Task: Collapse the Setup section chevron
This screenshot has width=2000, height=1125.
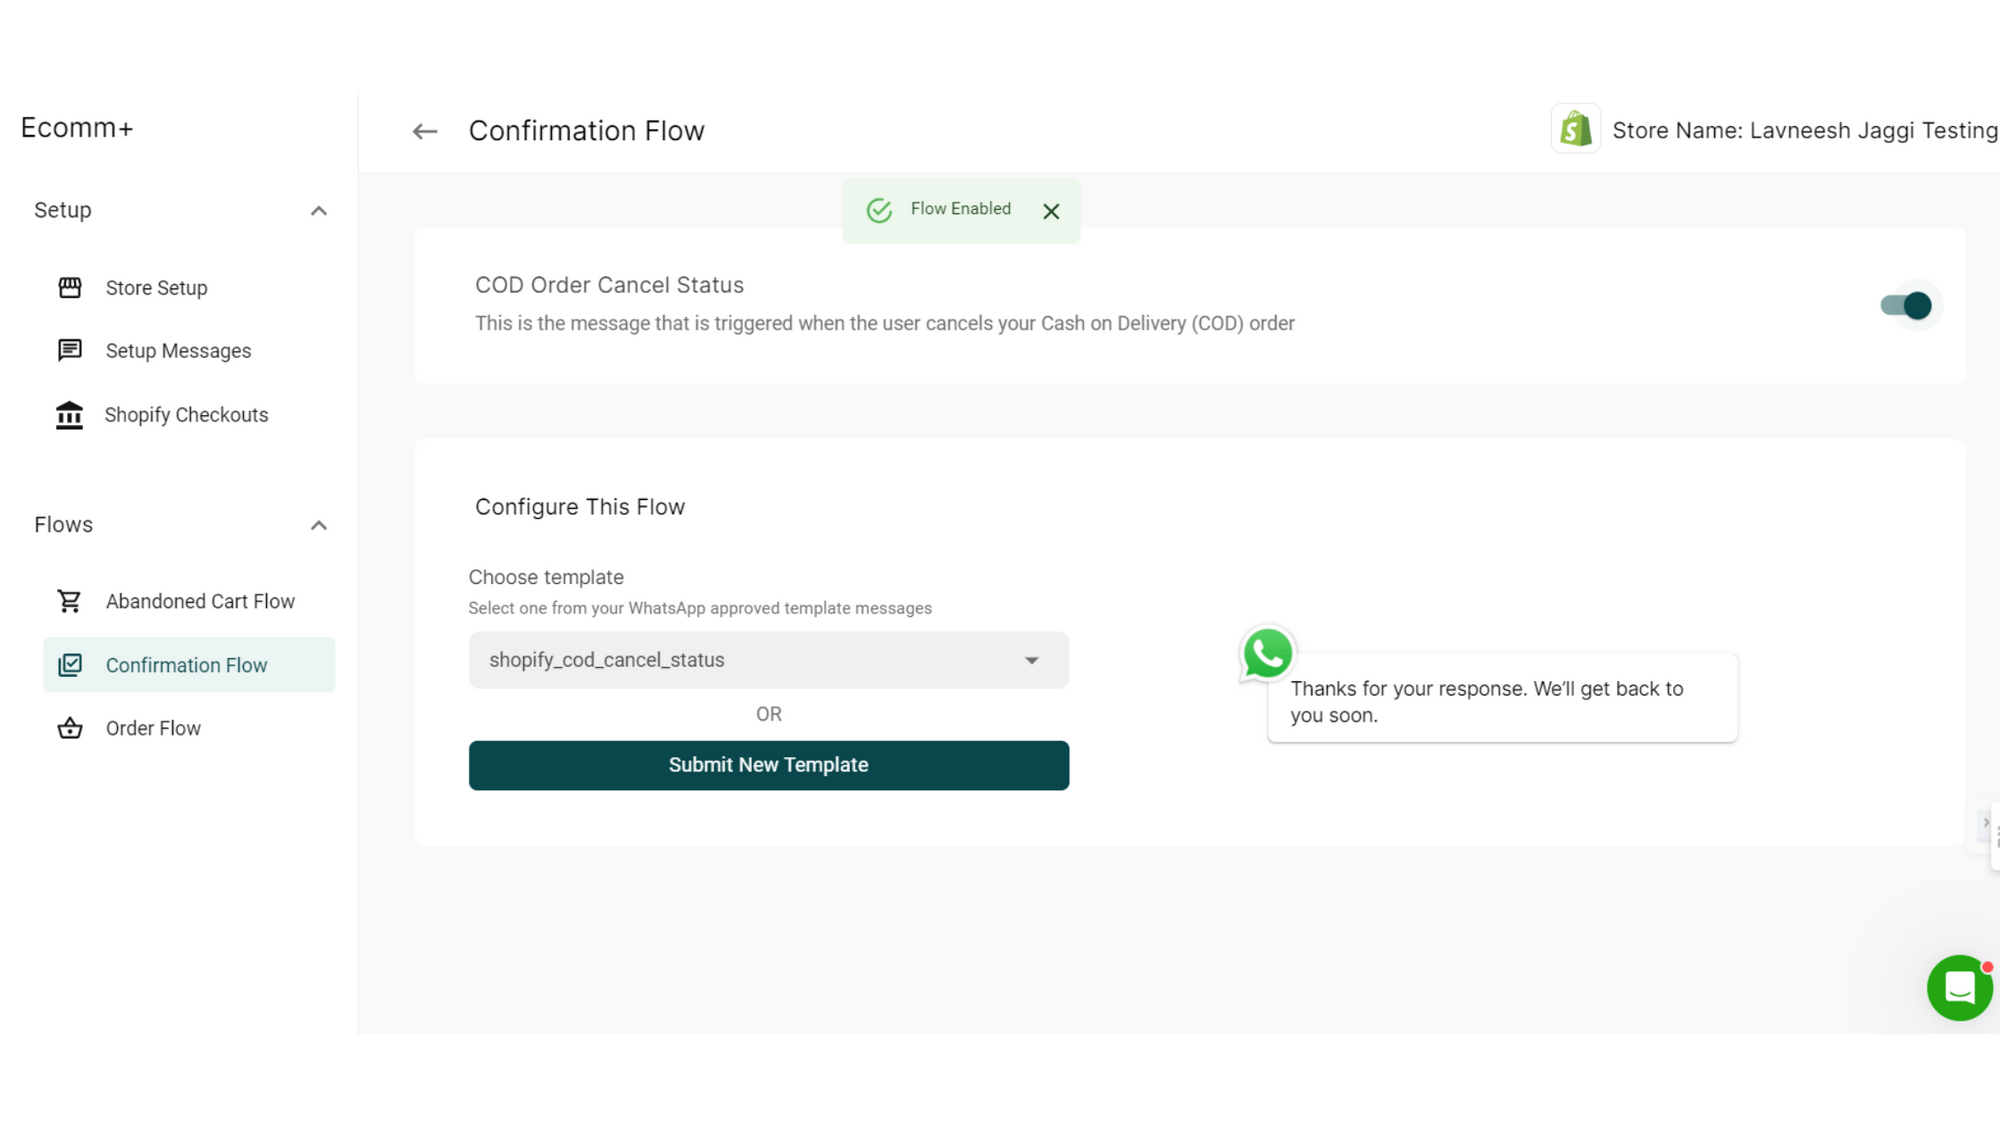Action: coord(319,211)
